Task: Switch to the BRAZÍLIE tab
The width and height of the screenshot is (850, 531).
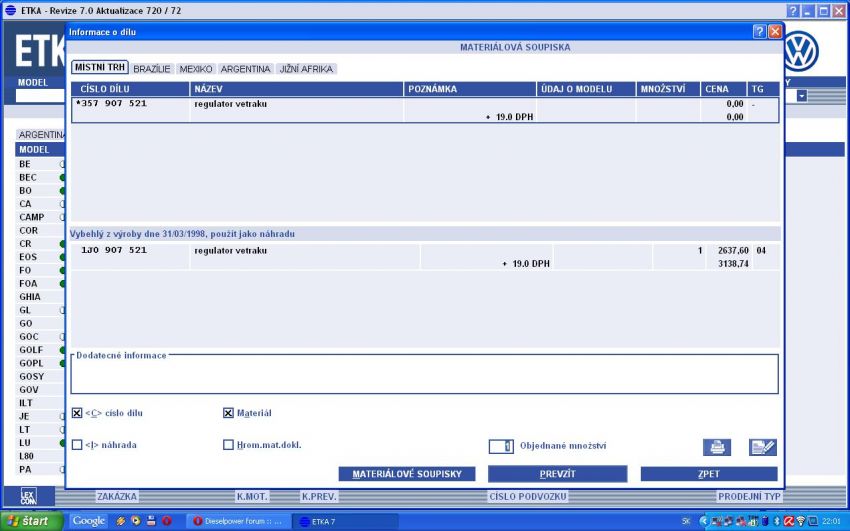Action: click(x=153, y=69)
